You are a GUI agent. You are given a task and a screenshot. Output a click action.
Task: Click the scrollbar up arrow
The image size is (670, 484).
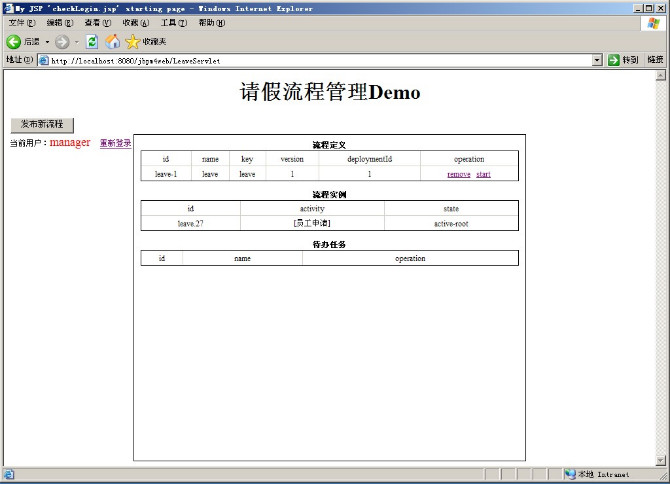click(x=661, y=76)
